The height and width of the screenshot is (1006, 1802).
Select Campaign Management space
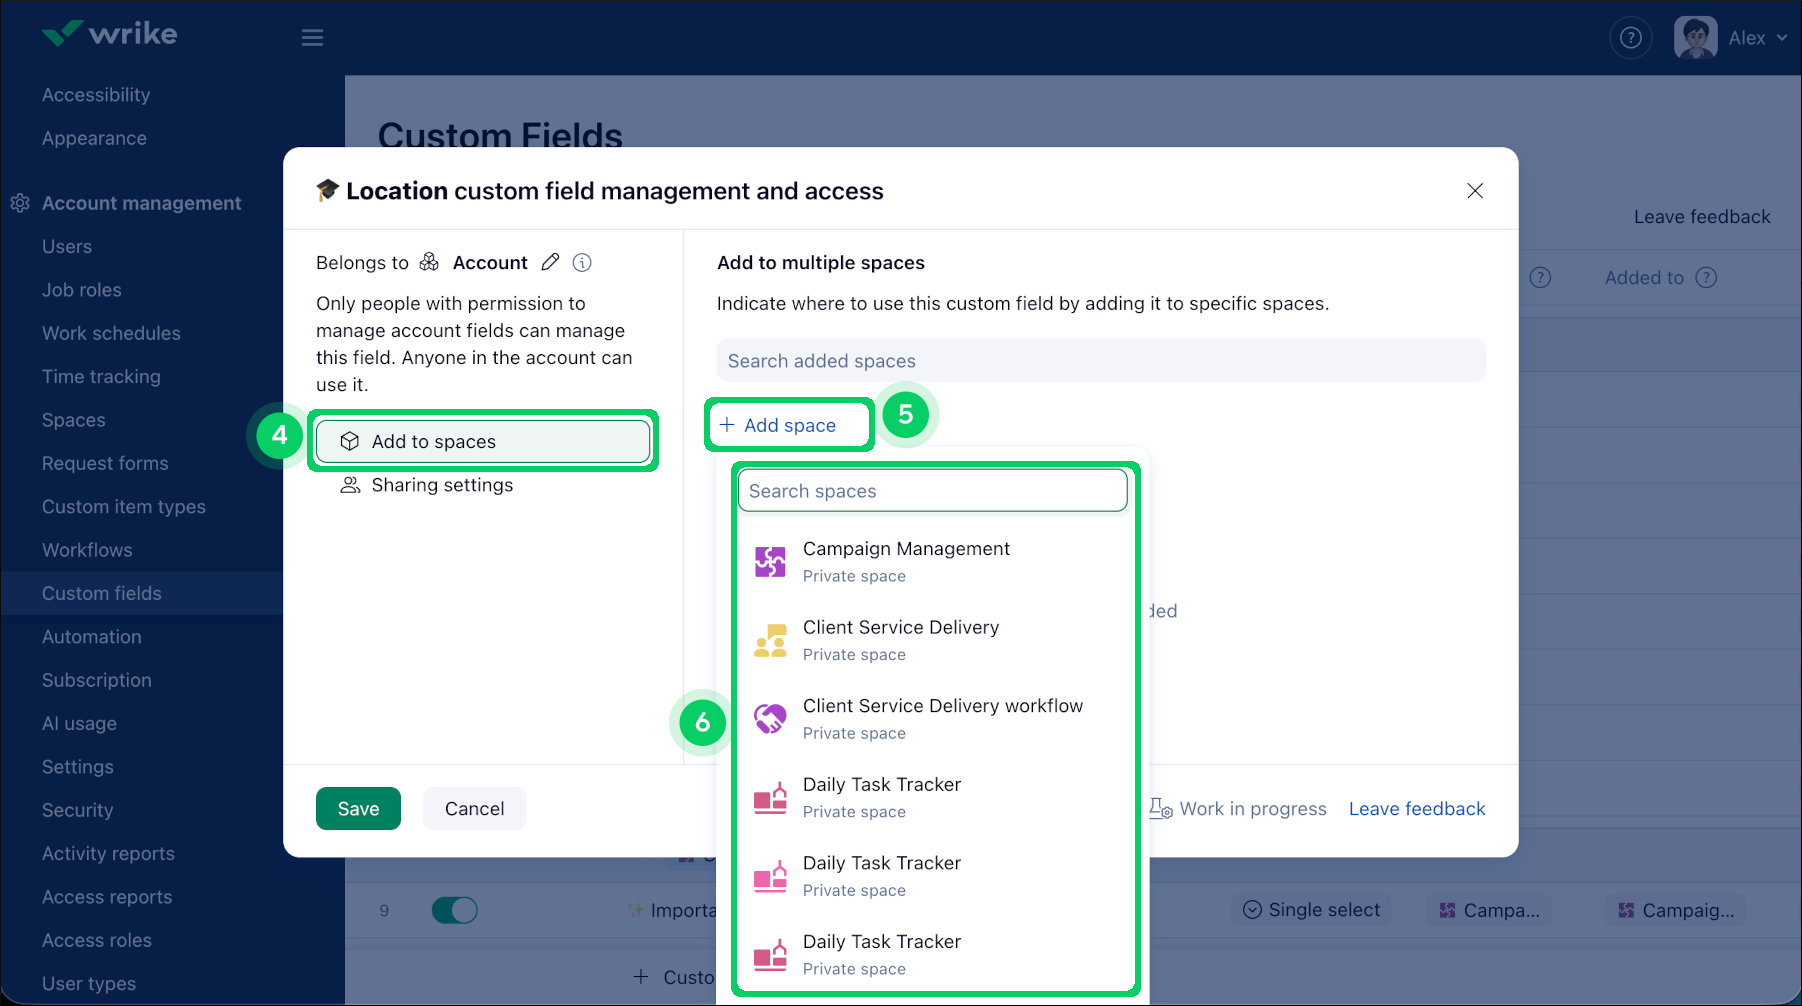(935, 562)
